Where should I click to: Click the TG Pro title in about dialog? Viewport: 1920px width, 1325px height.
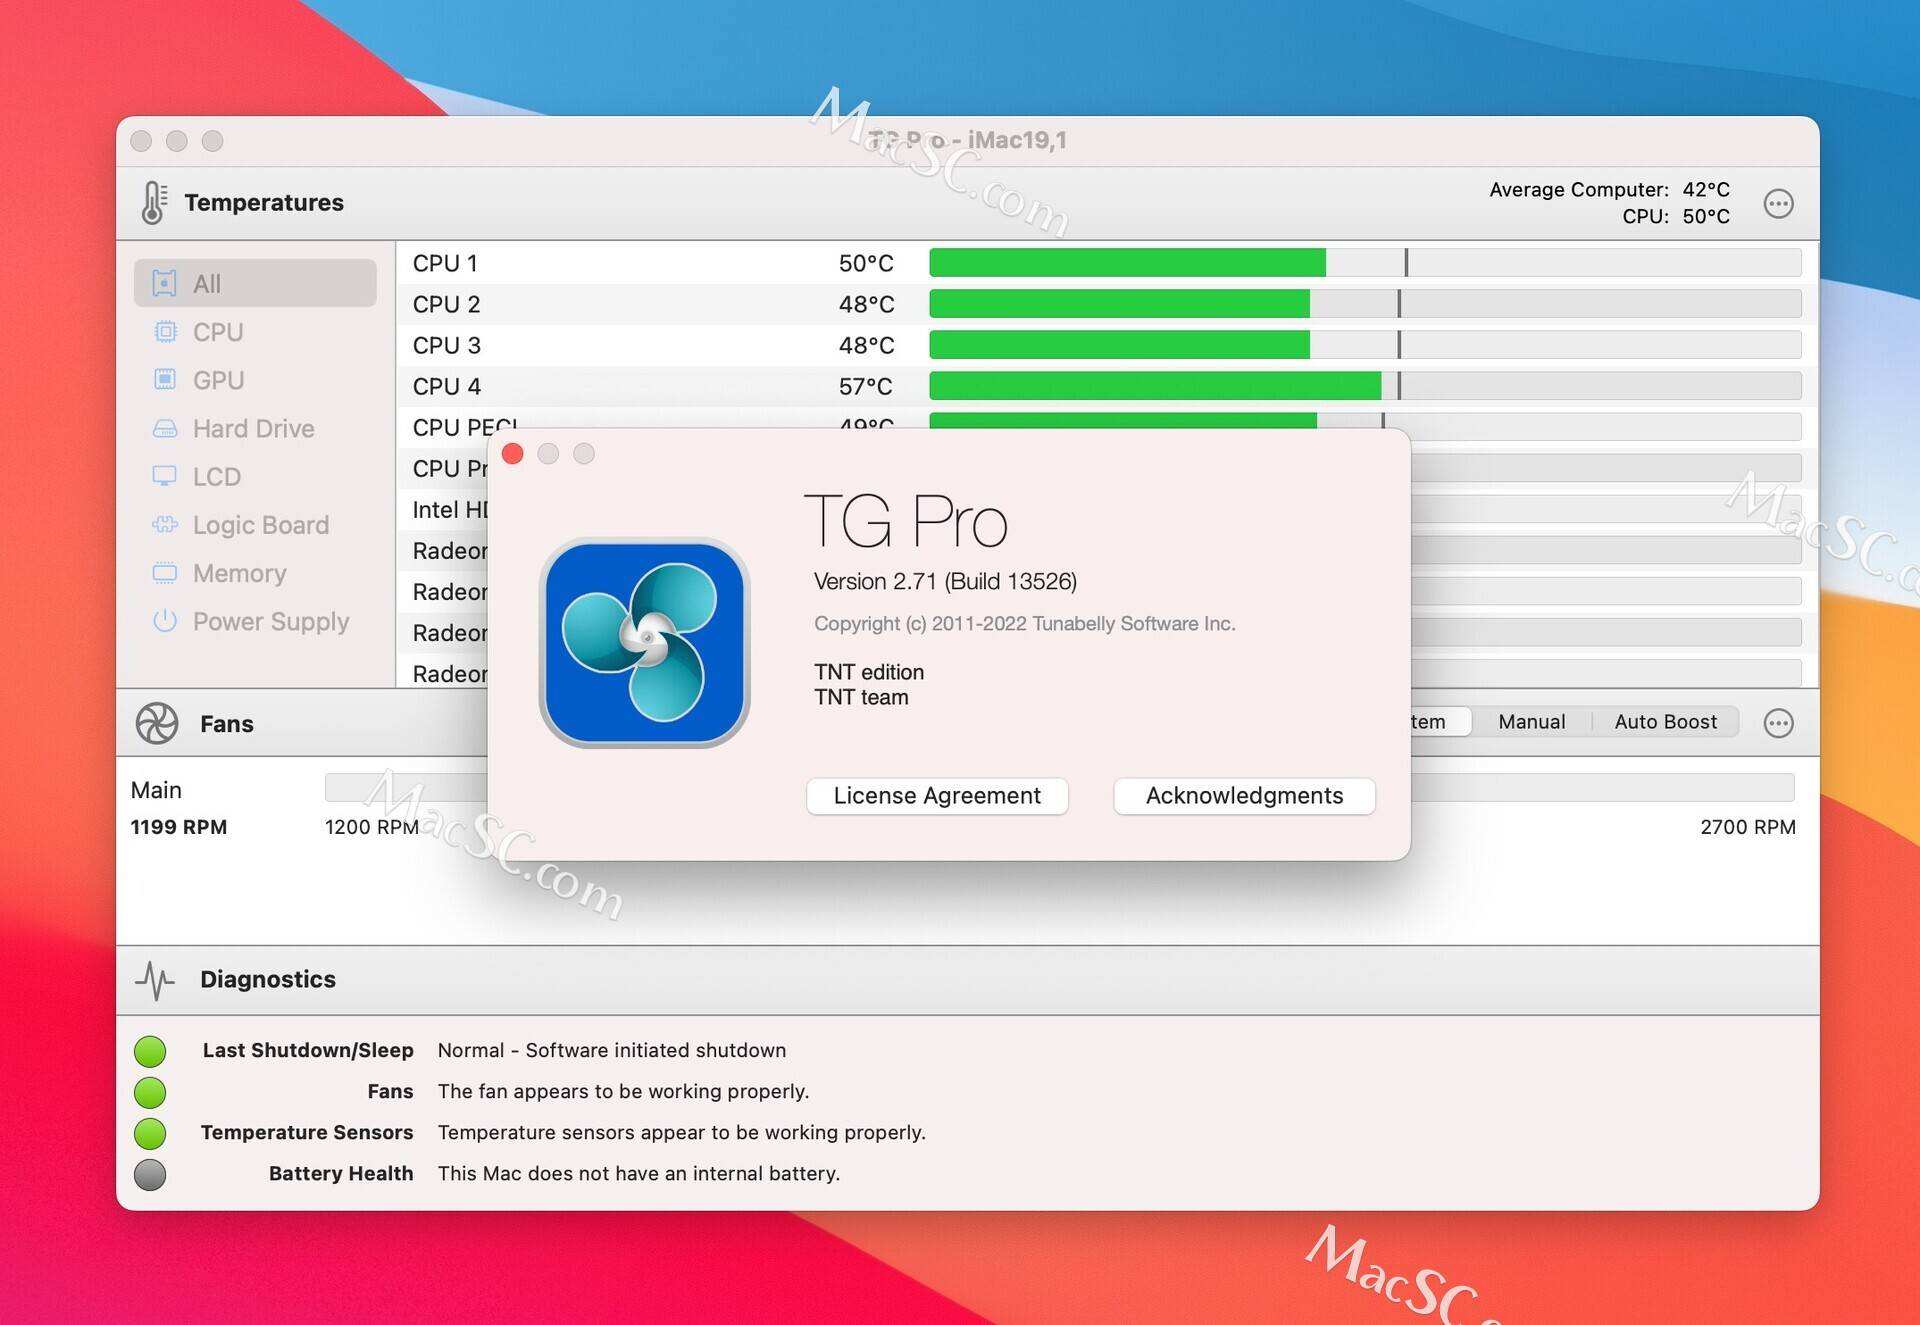coord(906,520)
